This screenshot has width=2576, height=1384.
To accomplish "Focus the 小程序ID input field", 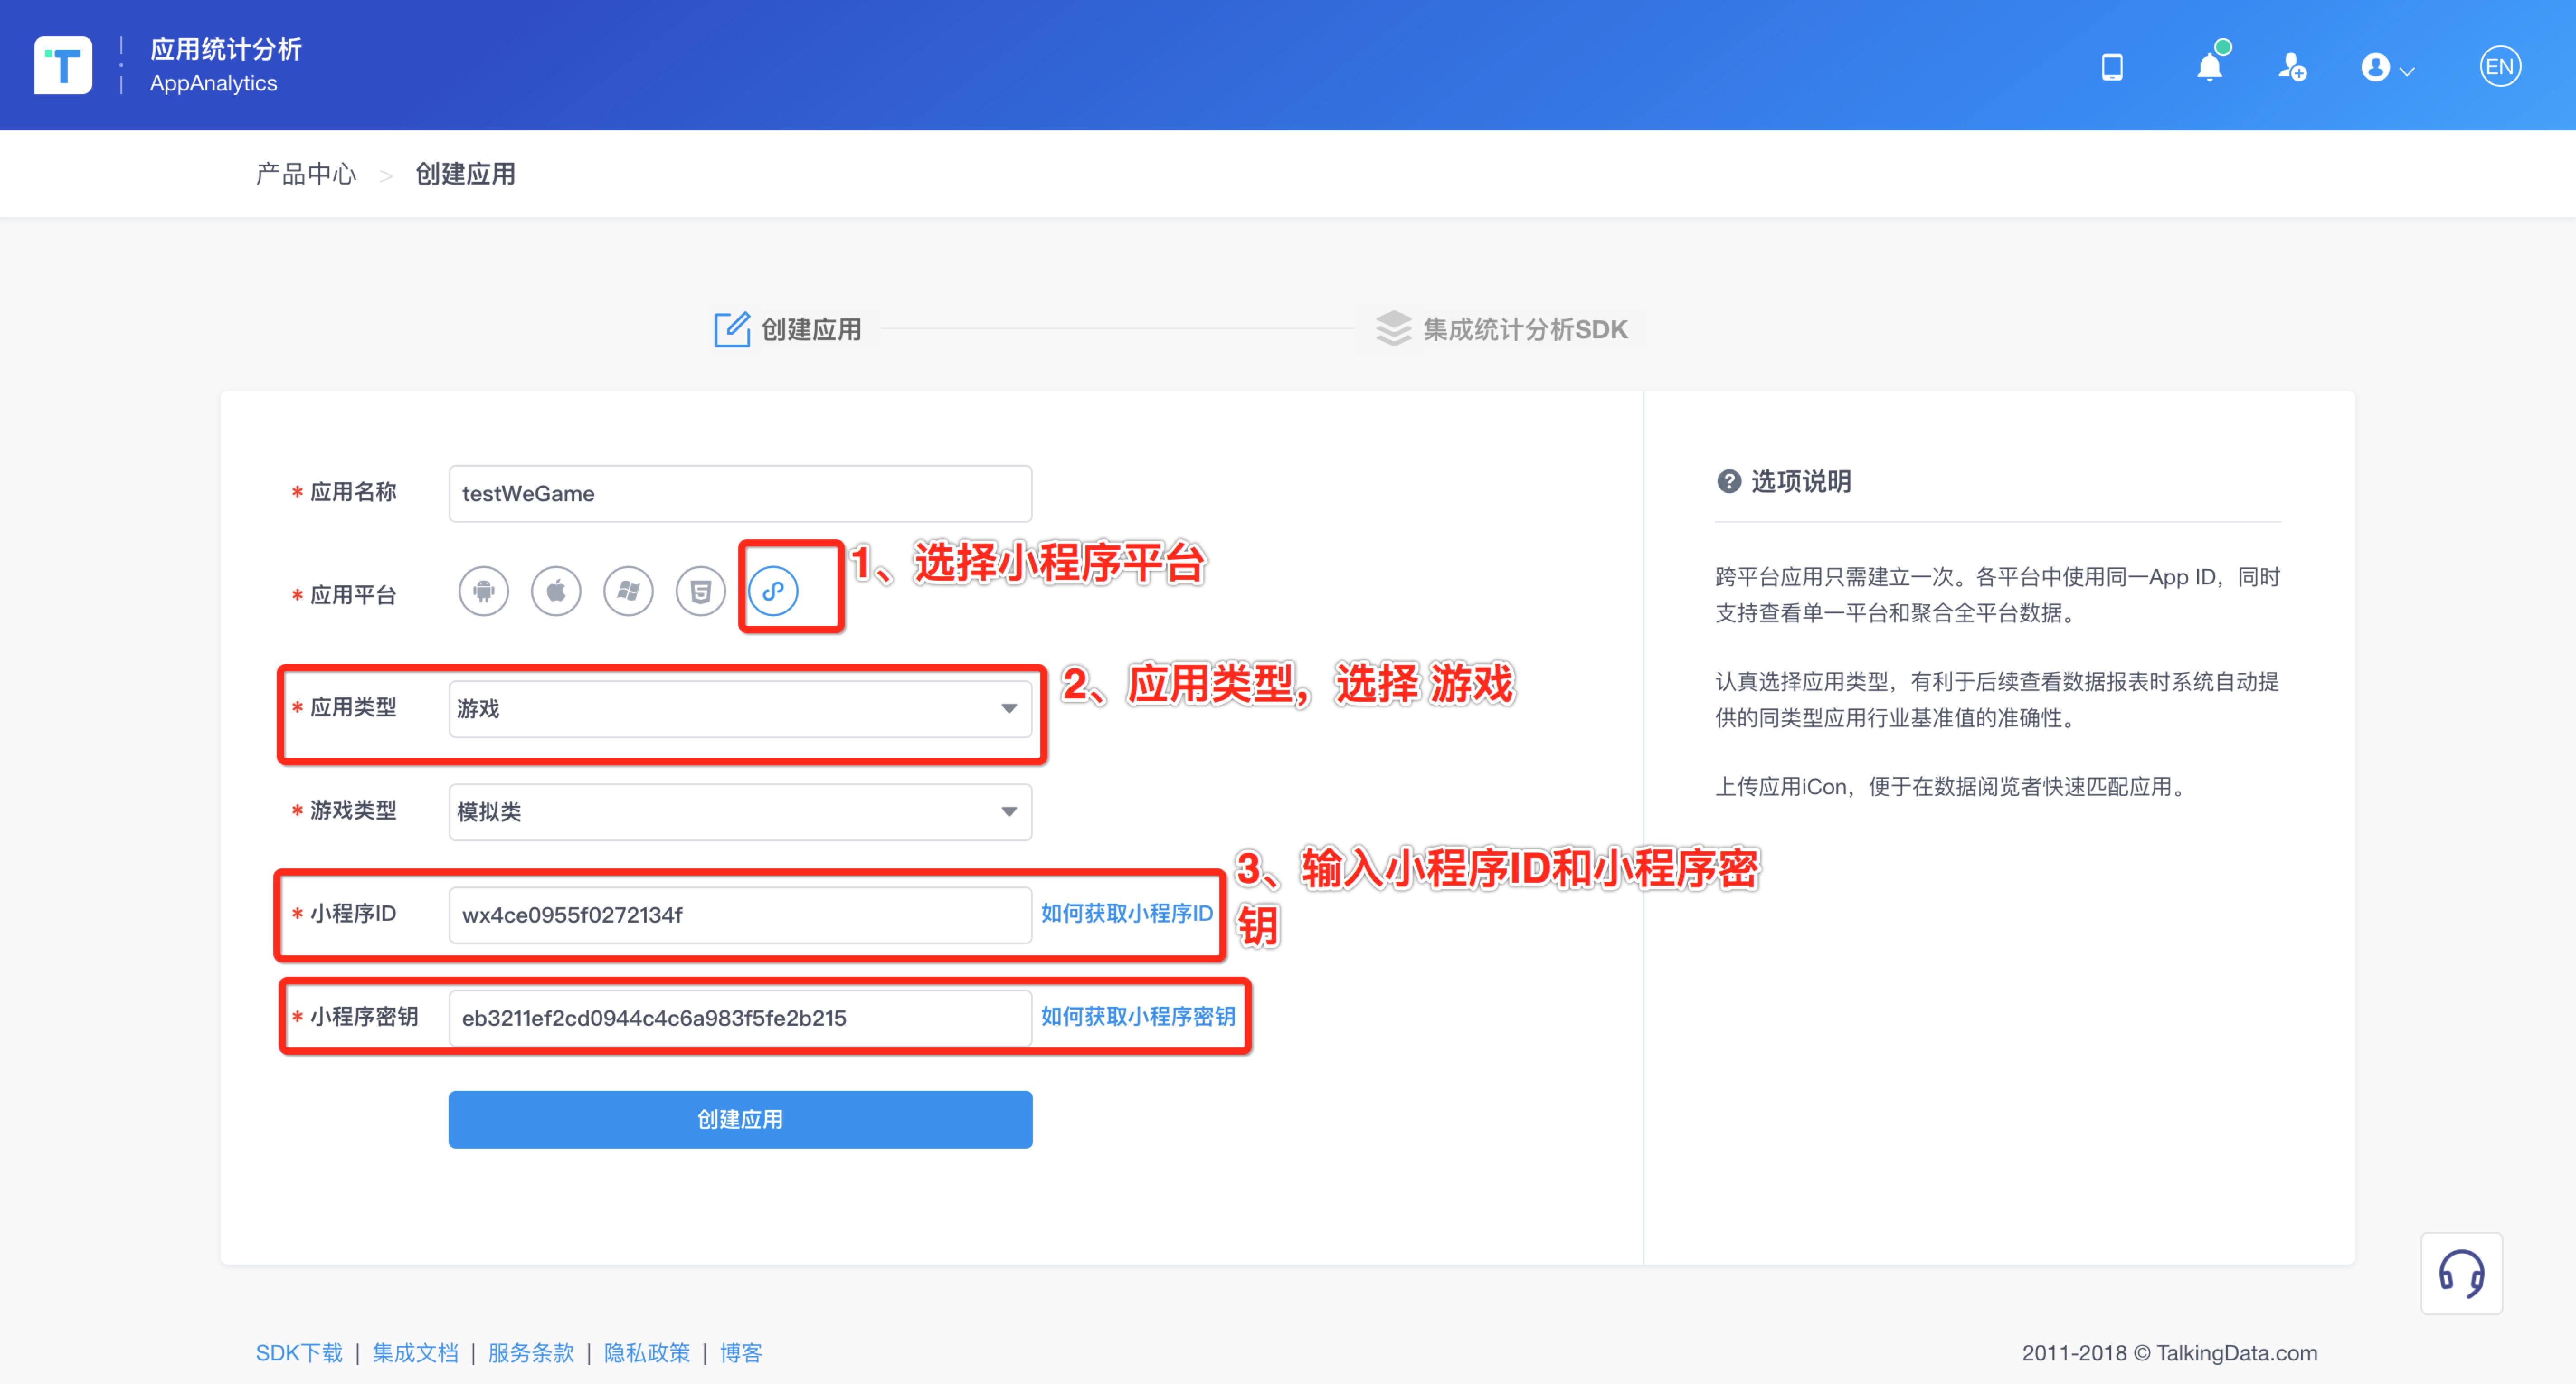I will 740,915.
